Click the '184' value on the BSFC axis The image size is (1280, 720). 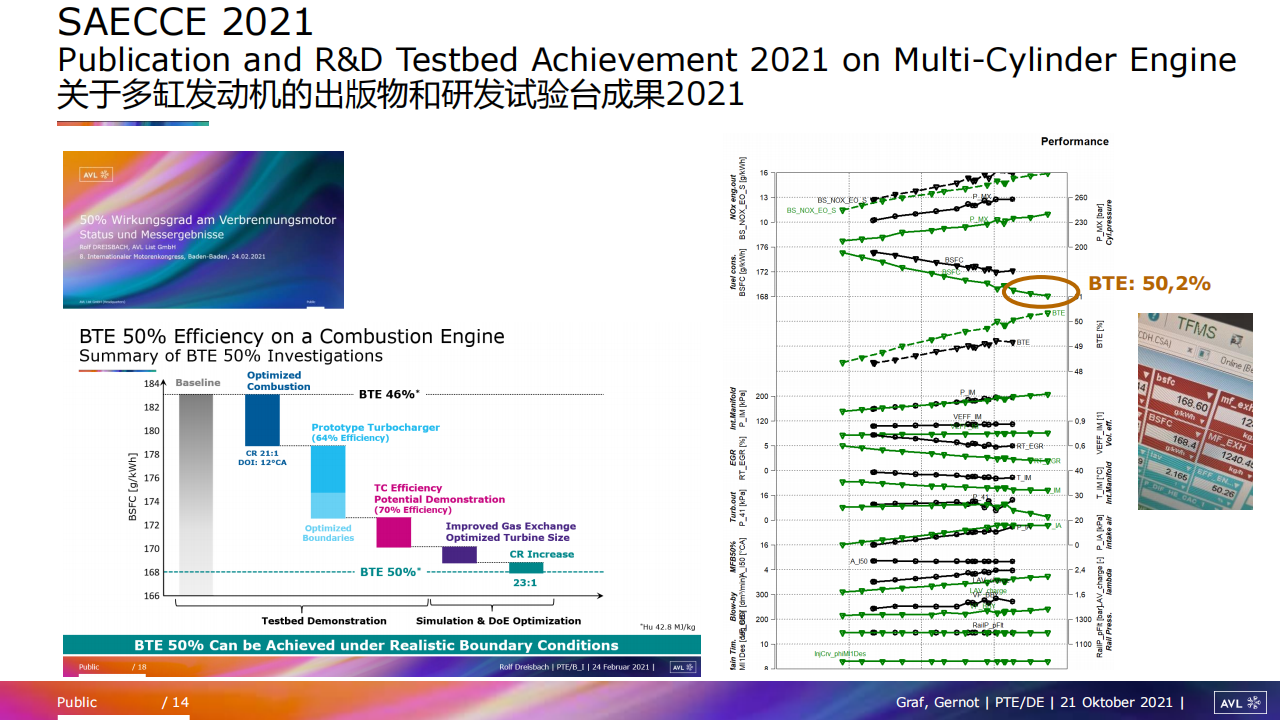(151, 384)
